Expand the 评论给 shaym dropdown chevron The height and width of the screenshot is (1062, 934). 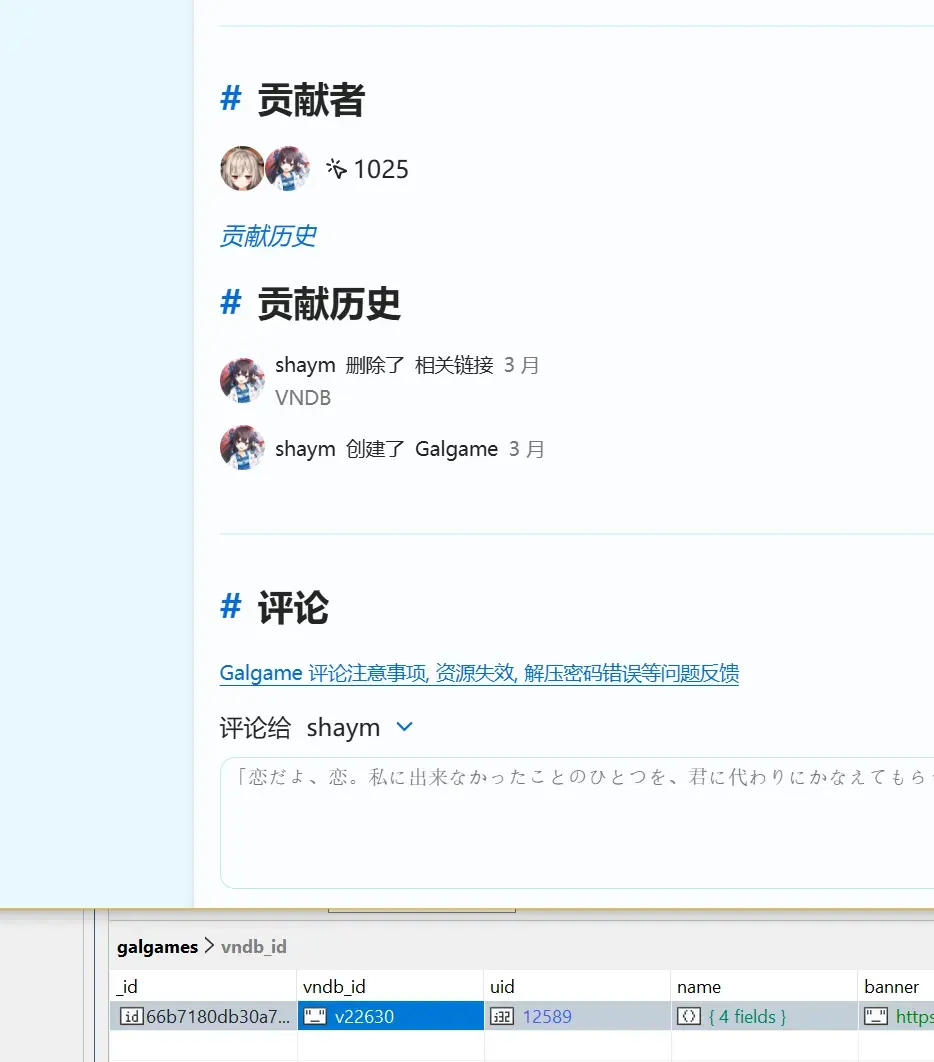click(x=404, y=727)
